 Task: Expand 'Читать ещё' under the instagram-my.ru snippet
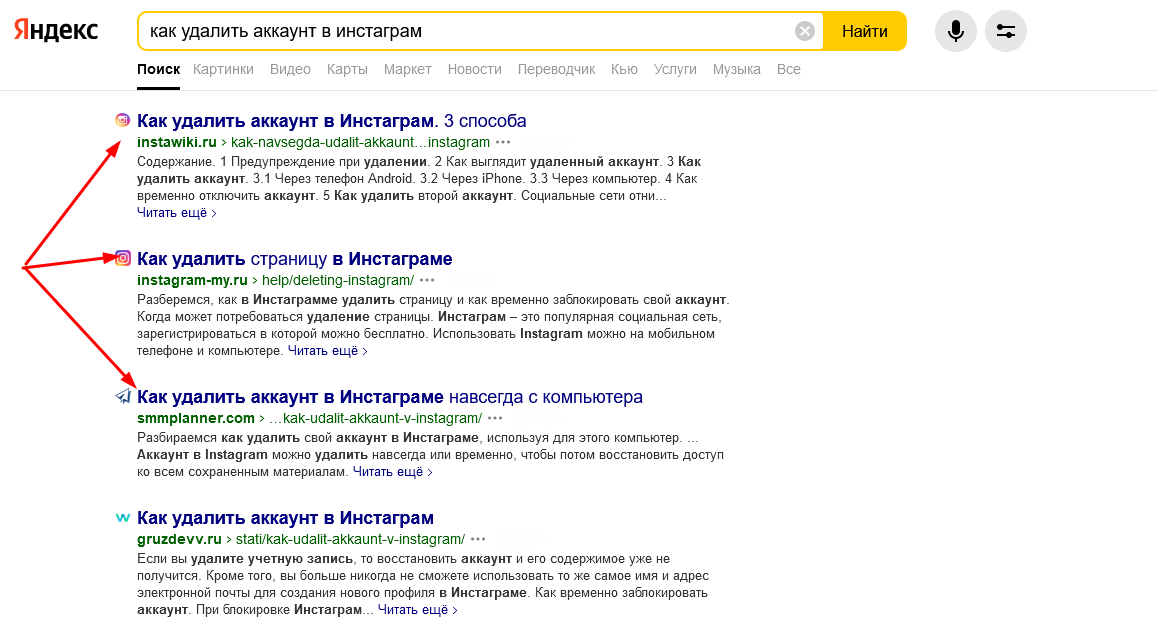[x=327, y=351]
